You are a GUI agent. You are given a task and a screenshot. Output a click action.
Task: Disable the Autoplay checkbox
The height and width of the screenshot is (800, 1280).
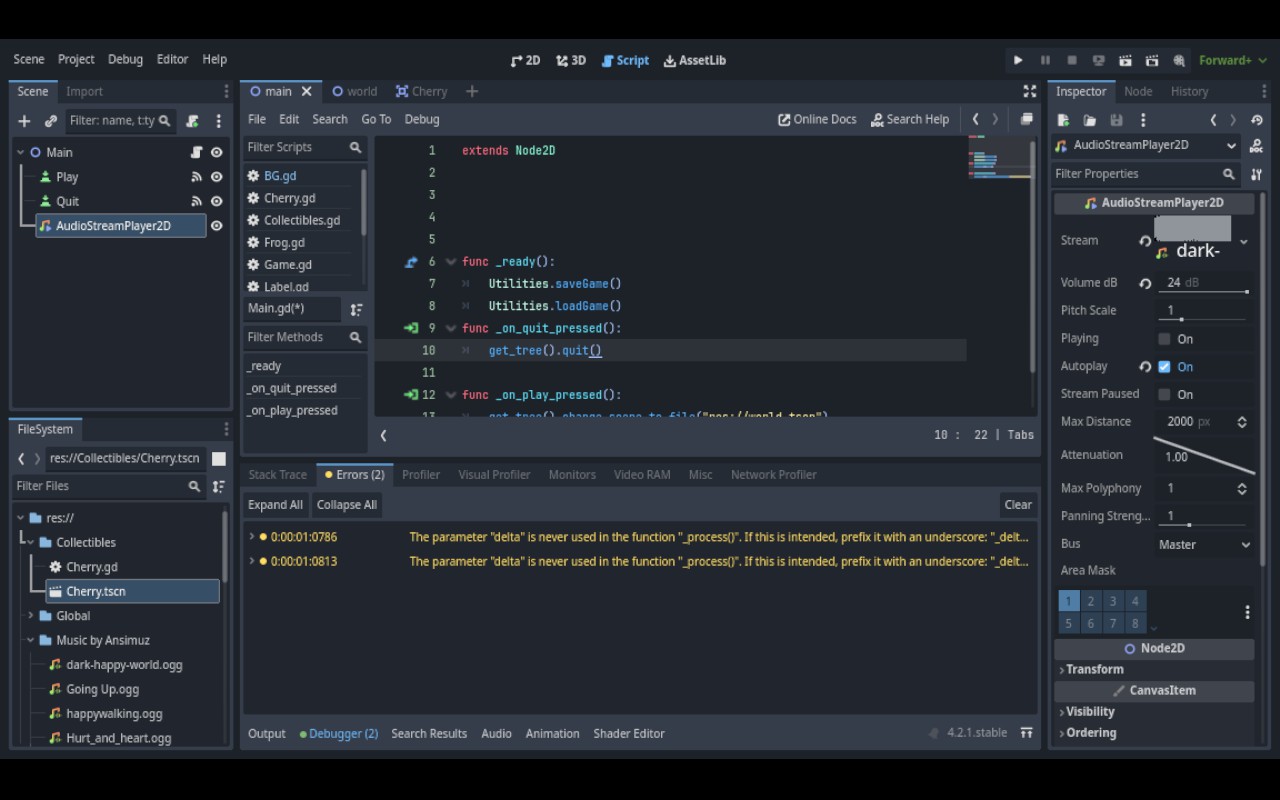pos(1164,367)
